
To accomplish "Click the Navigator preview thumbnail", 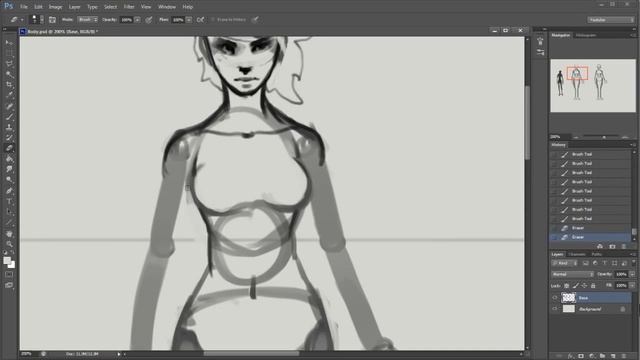I will (593, 85).
